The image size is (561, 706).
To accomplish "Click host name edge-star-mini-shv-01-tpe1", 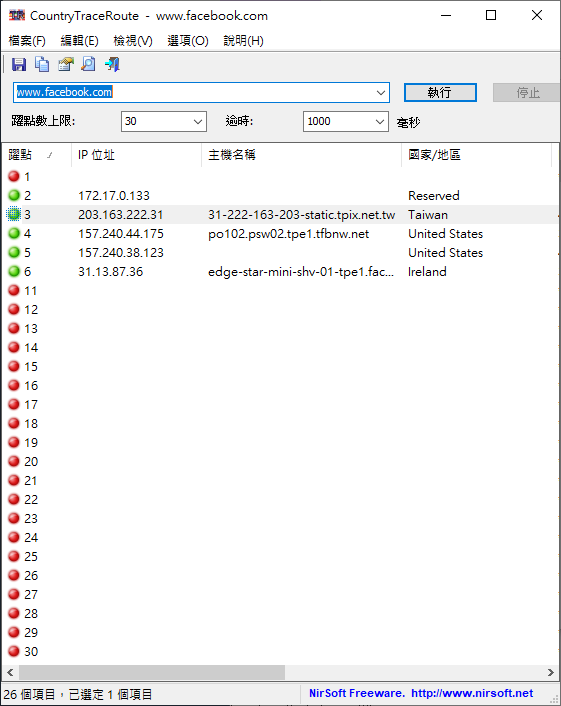I will (301, 271).
